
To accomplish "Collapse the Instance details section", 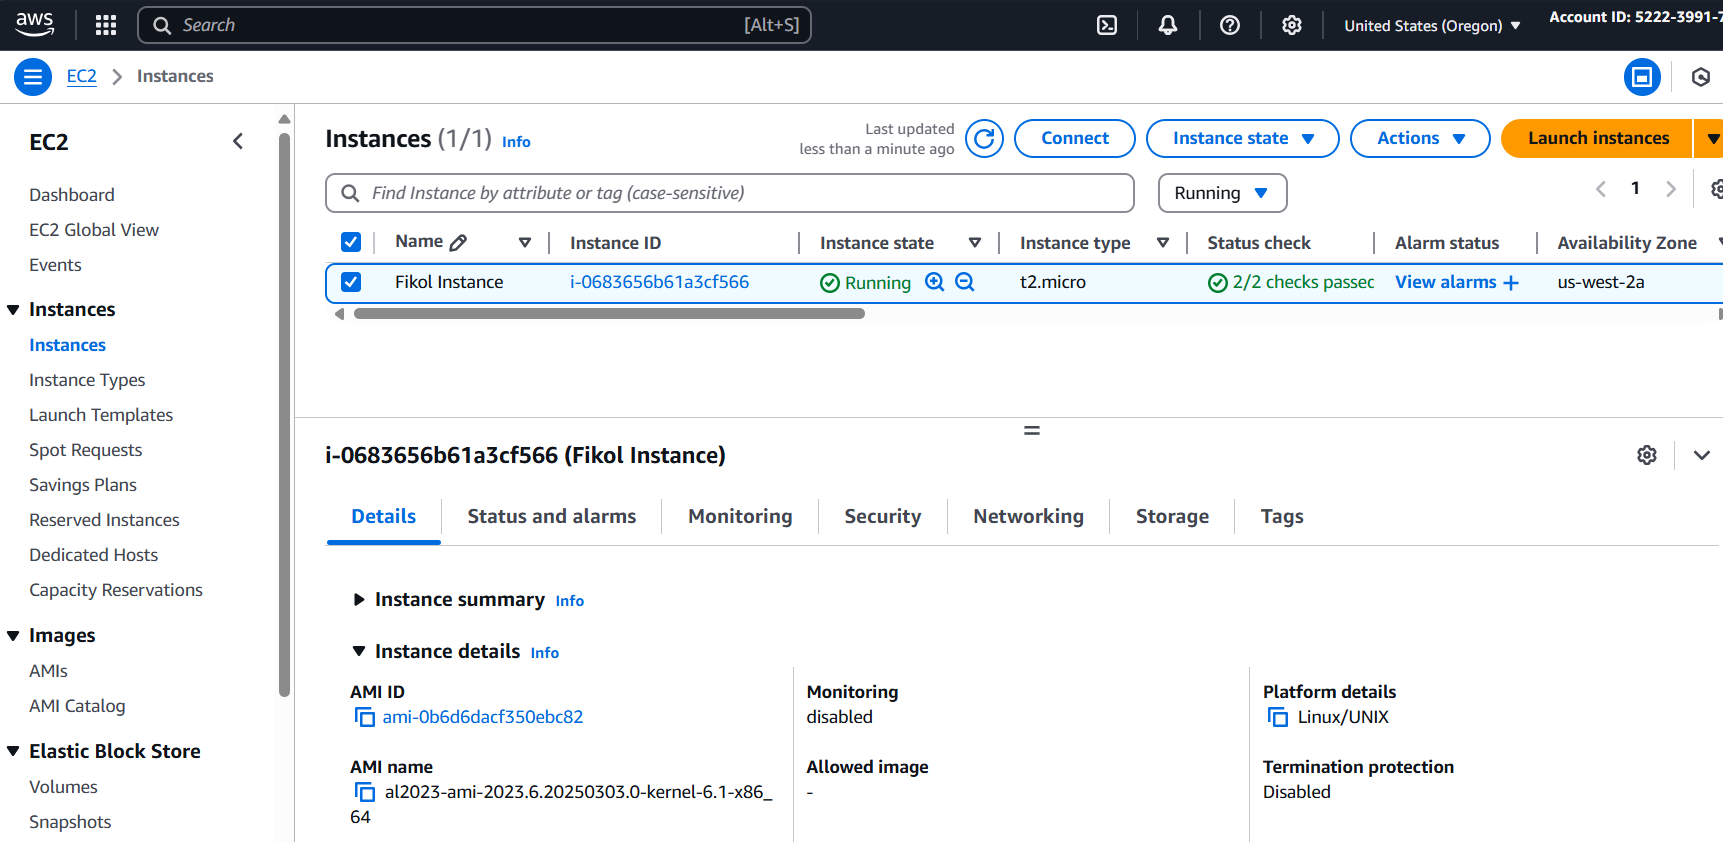I will [x=359, y=651].
